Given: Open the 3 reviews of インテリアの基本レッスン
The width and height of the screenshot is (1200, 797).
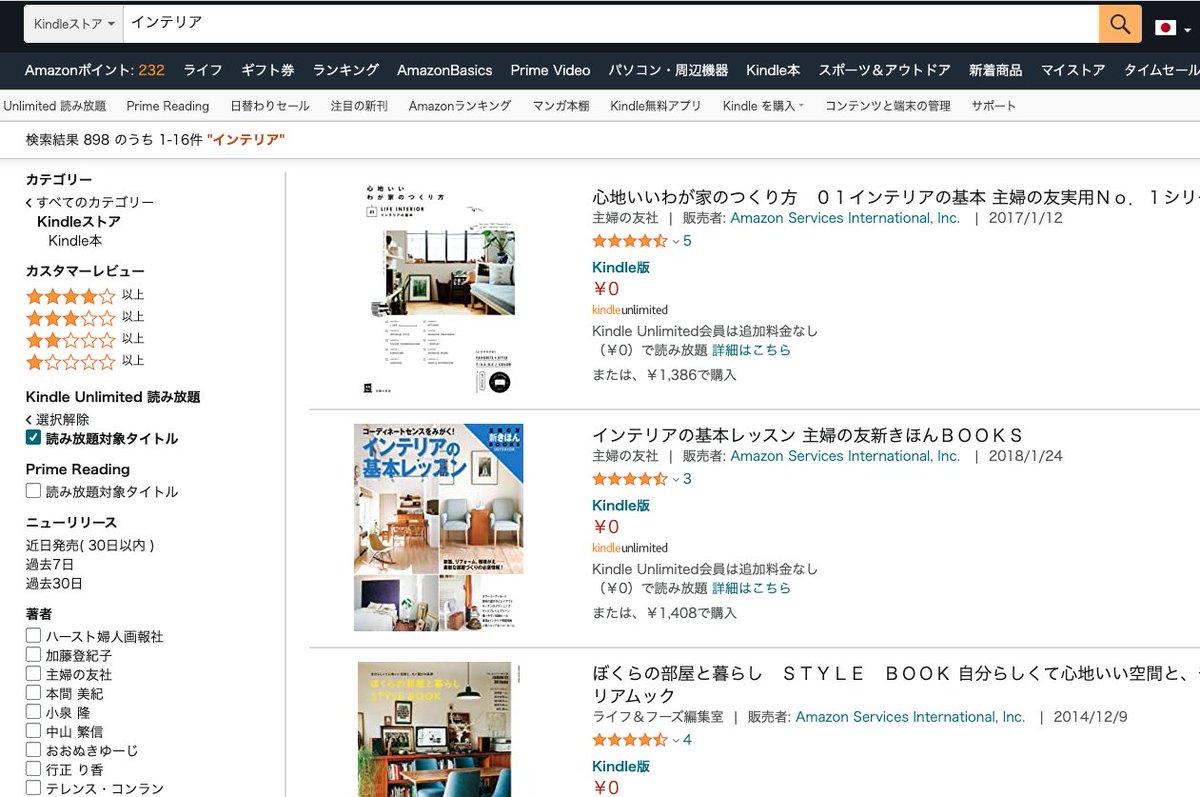Looking at the screenshot, I should coord(687,479).
